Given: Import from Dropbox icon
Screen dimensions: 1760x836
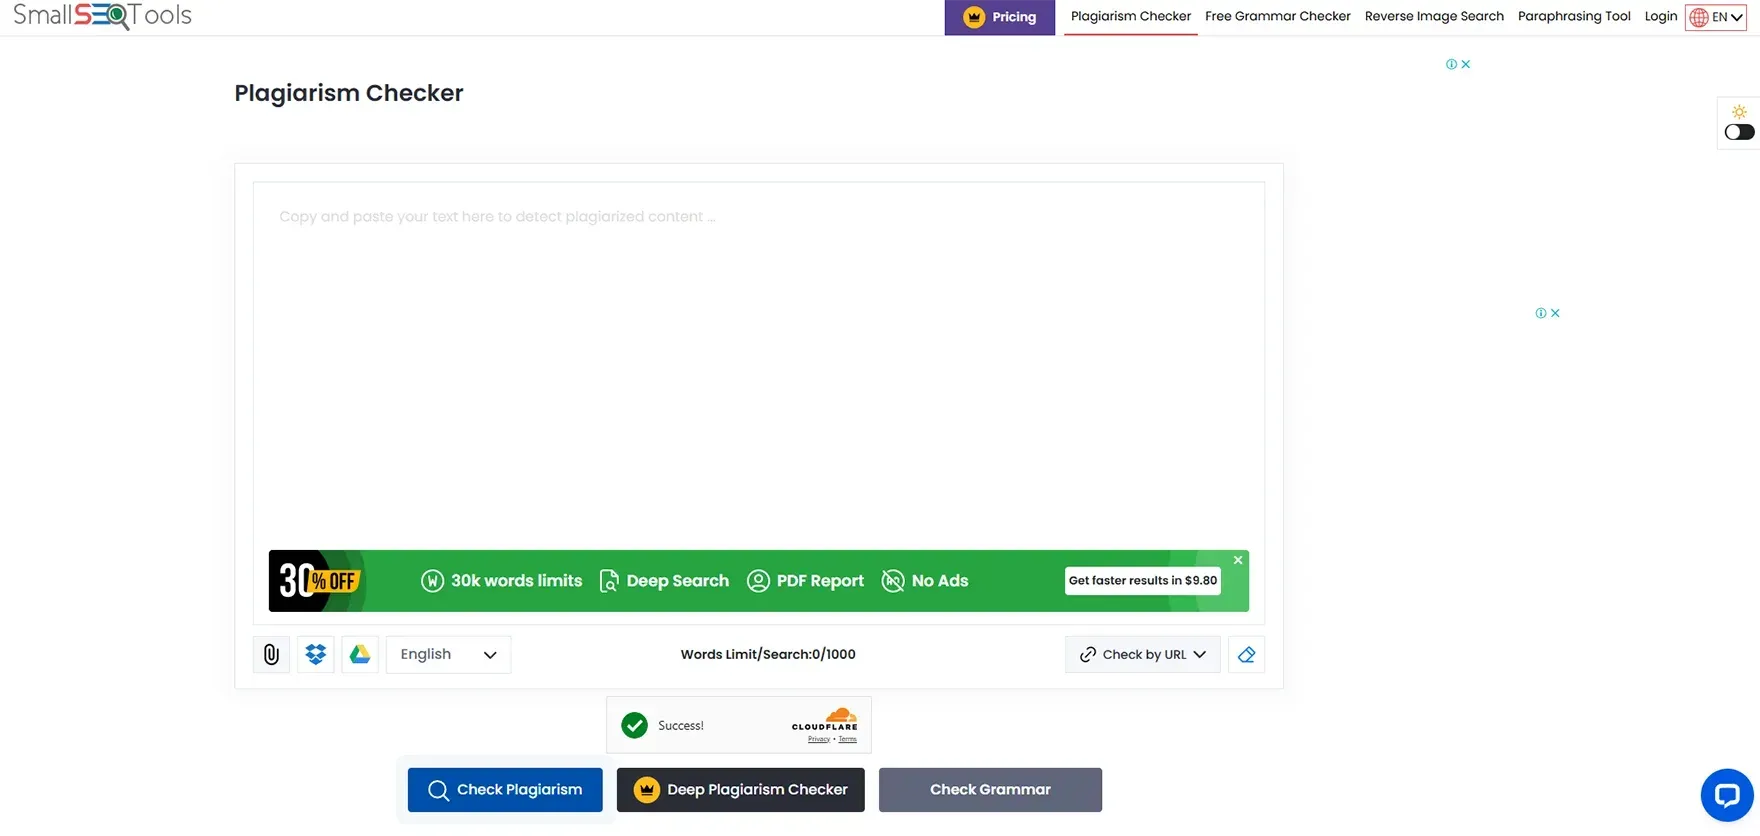Looking at the screenshot, I should (316, 654).
